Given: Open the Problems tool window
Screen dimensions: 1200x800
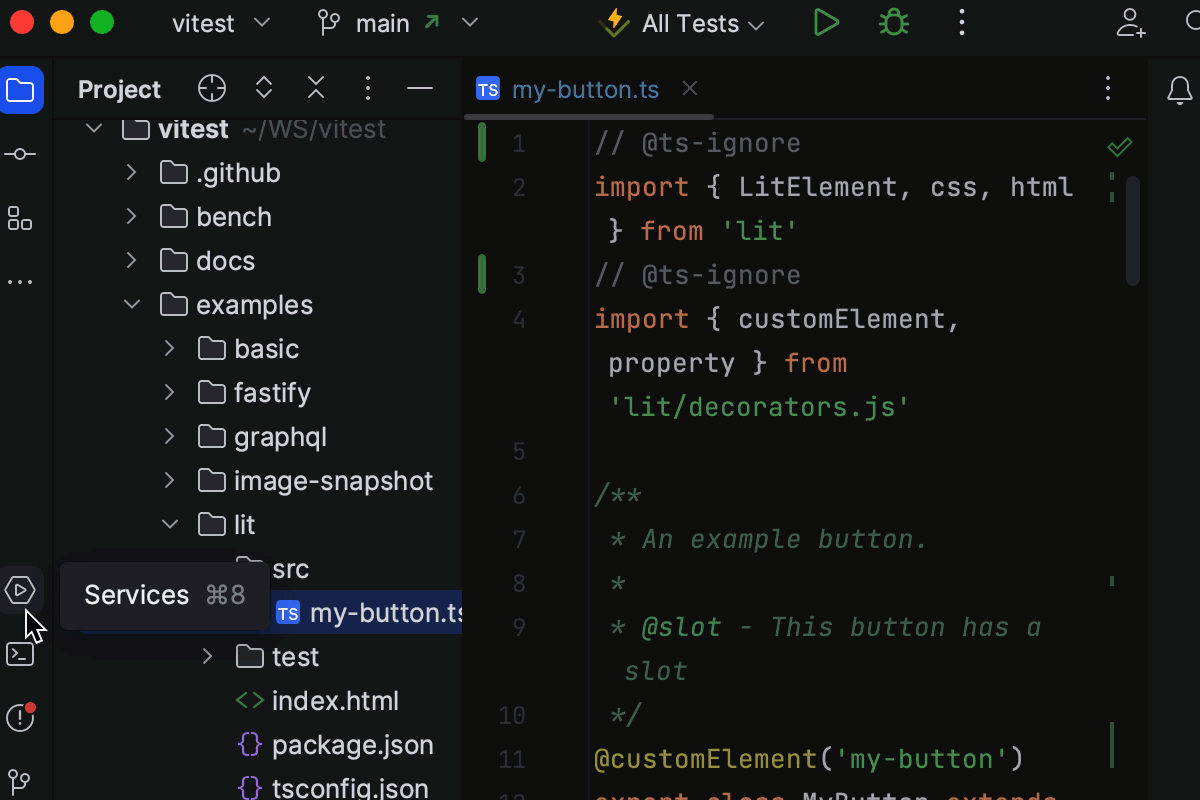Looking at the screenshot, I should (x=21, y=718).
